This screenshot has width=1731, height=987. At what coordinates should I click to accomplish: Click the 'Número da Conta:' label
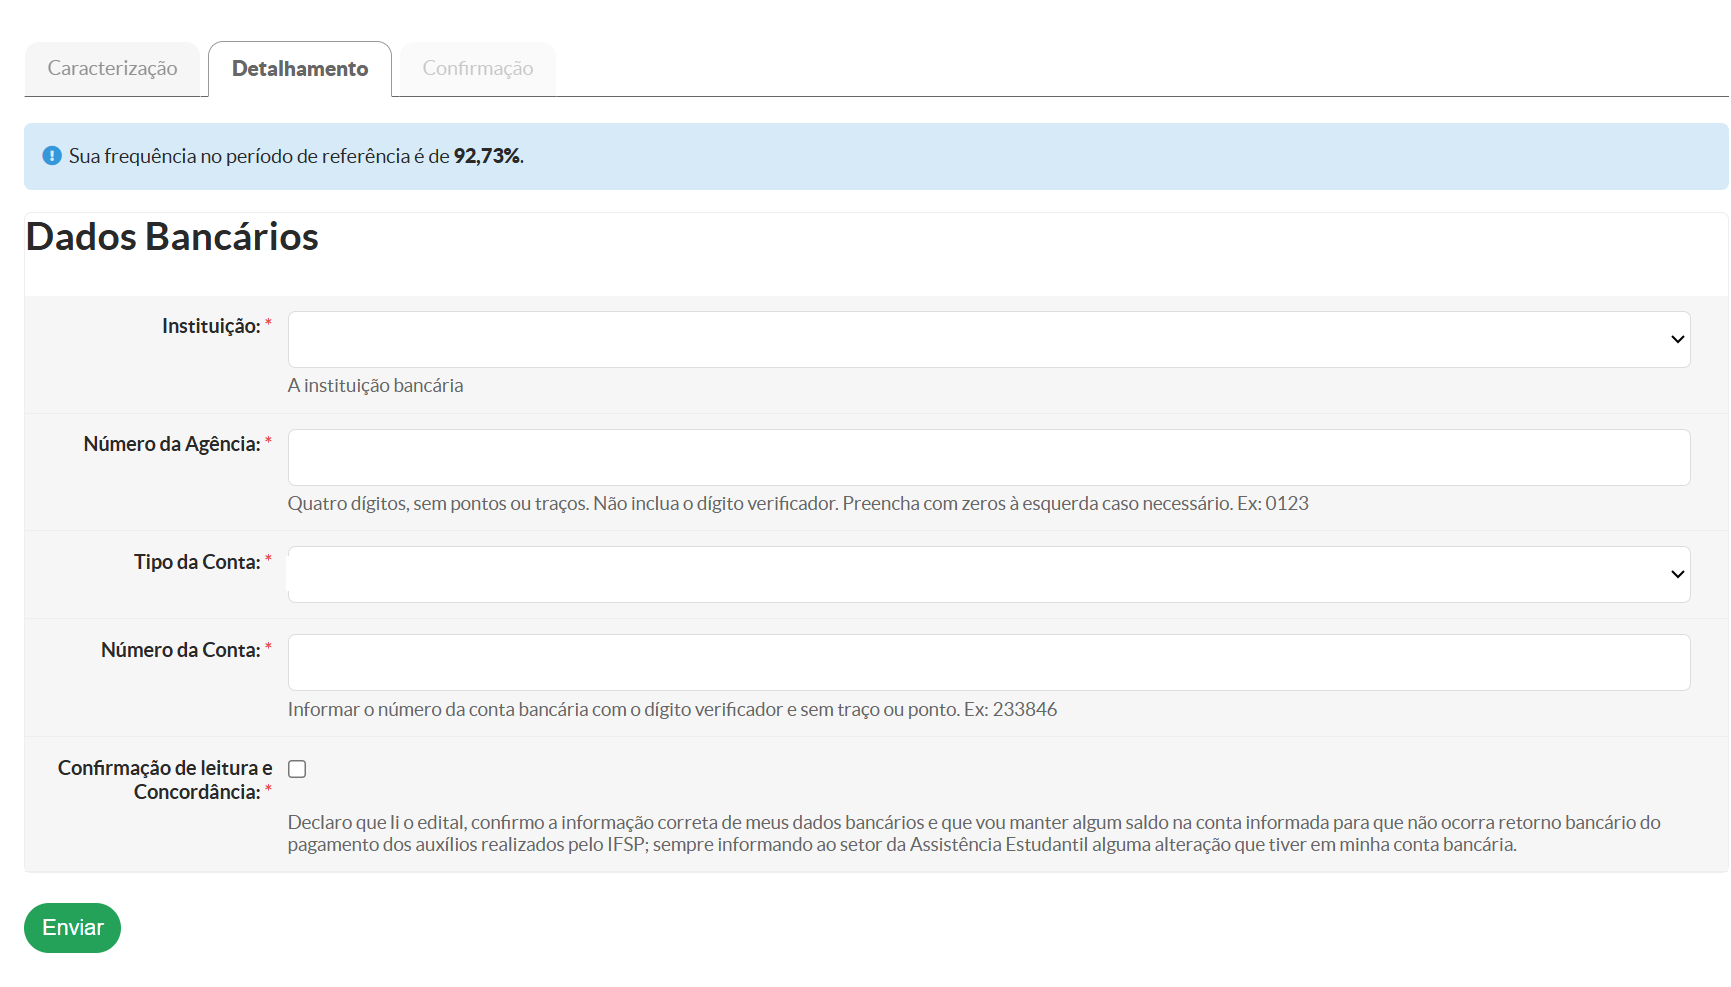click(181, 651)
